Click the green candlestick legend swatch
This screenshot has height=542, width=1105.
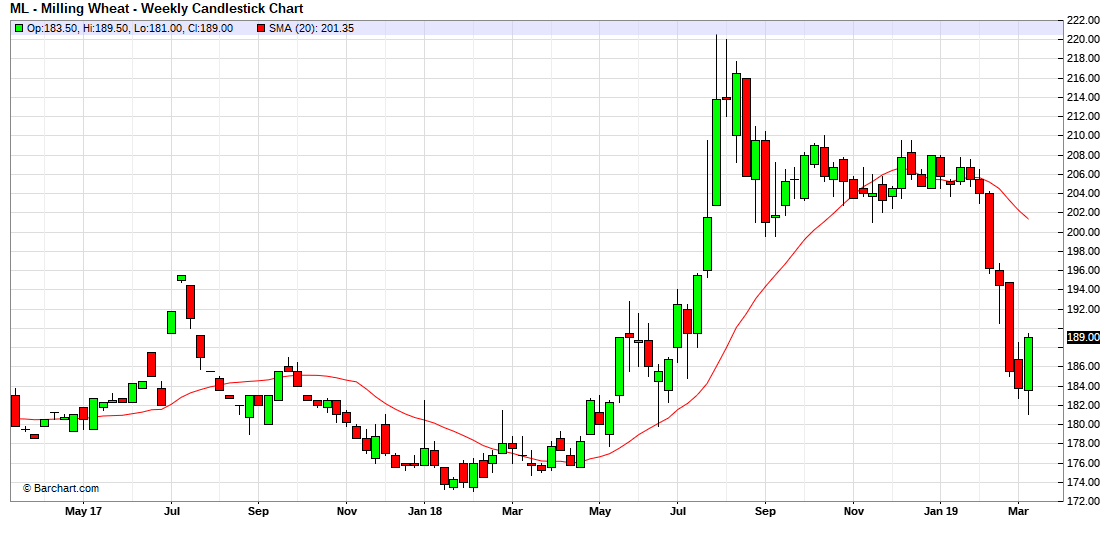tap(19, 28)
